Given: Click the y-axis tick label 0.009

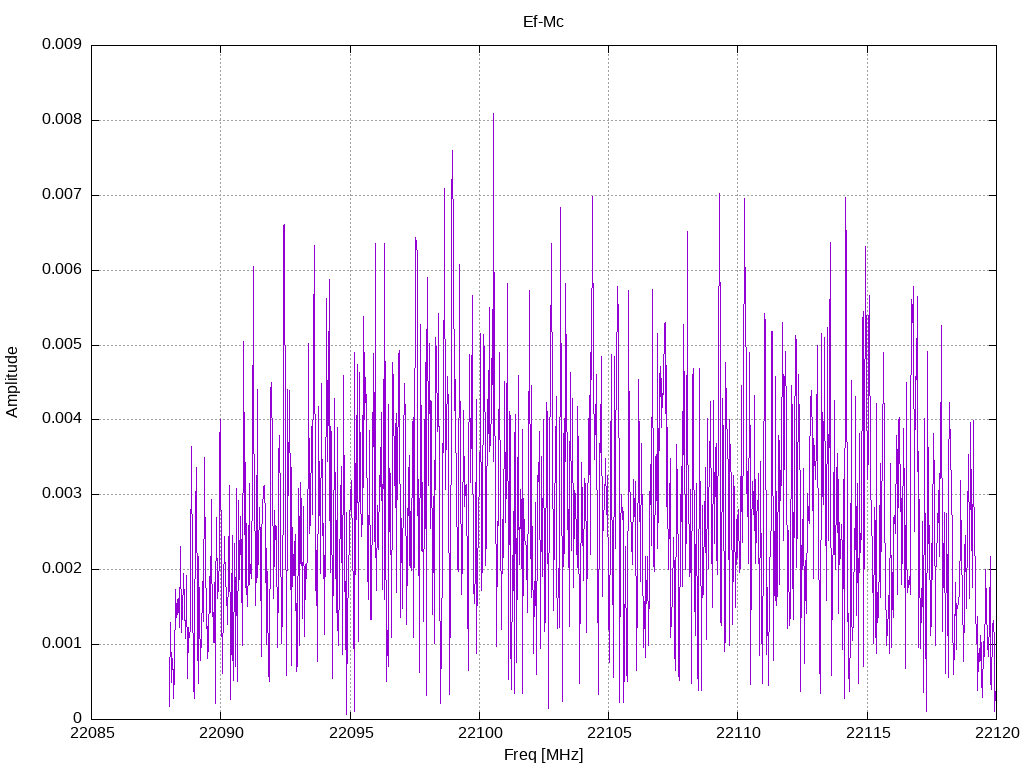Looking at the screenshot, I should tap(62, 44).
